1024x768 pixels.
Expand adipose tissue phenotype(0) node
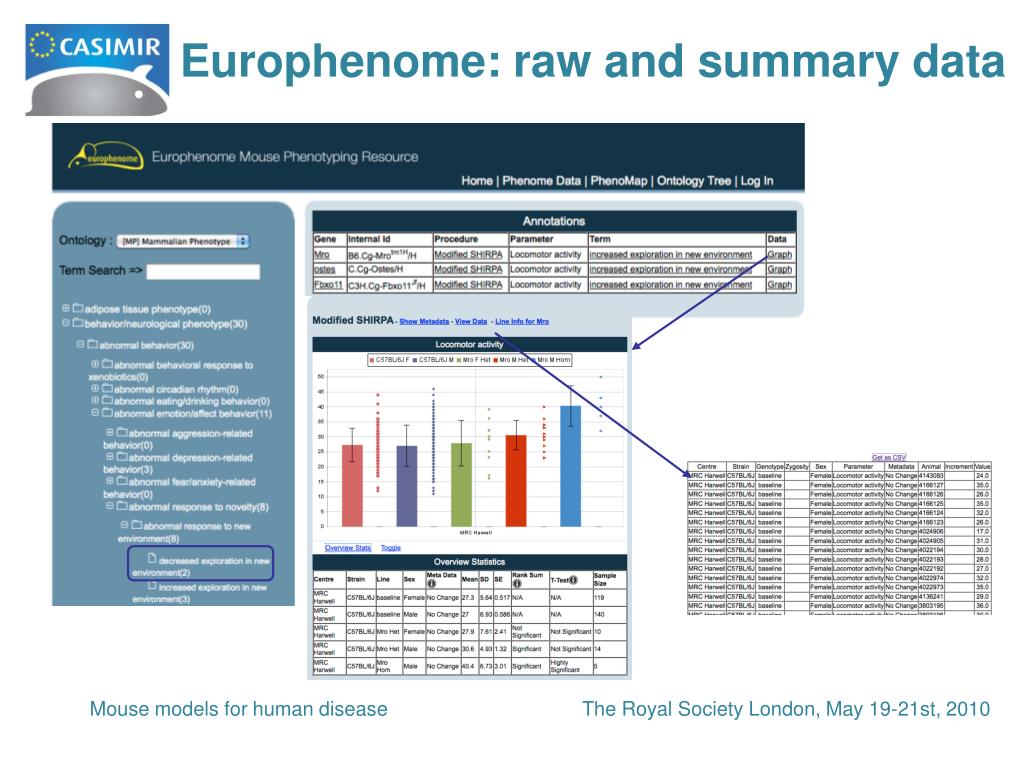pos(65,308)
